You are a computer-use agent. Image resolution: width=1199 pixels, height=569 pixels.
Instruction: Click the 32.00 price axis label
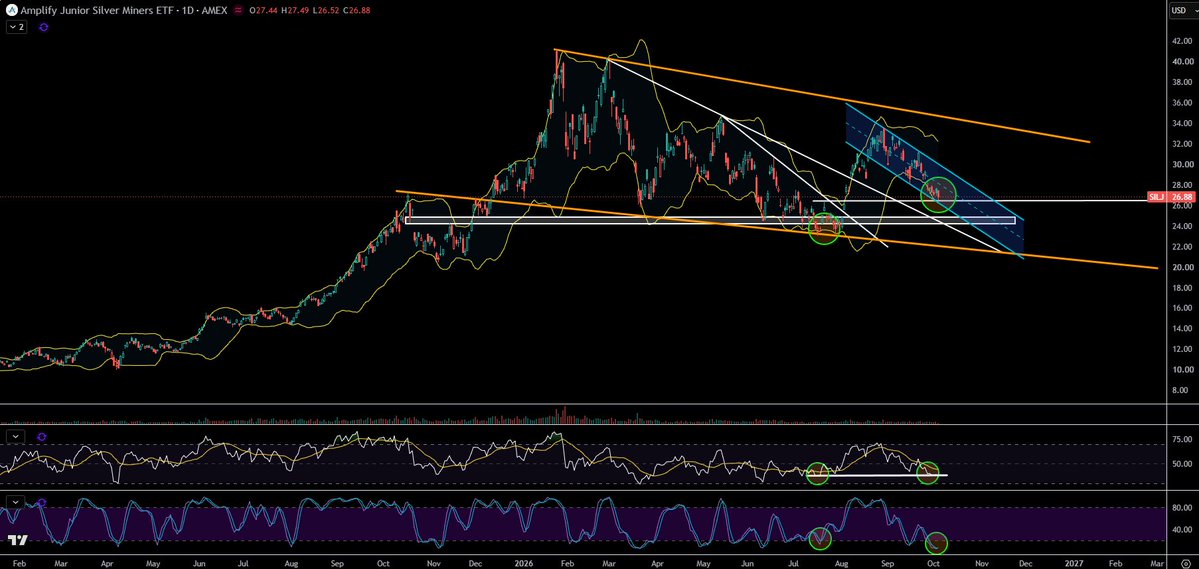coord(1181,144)
